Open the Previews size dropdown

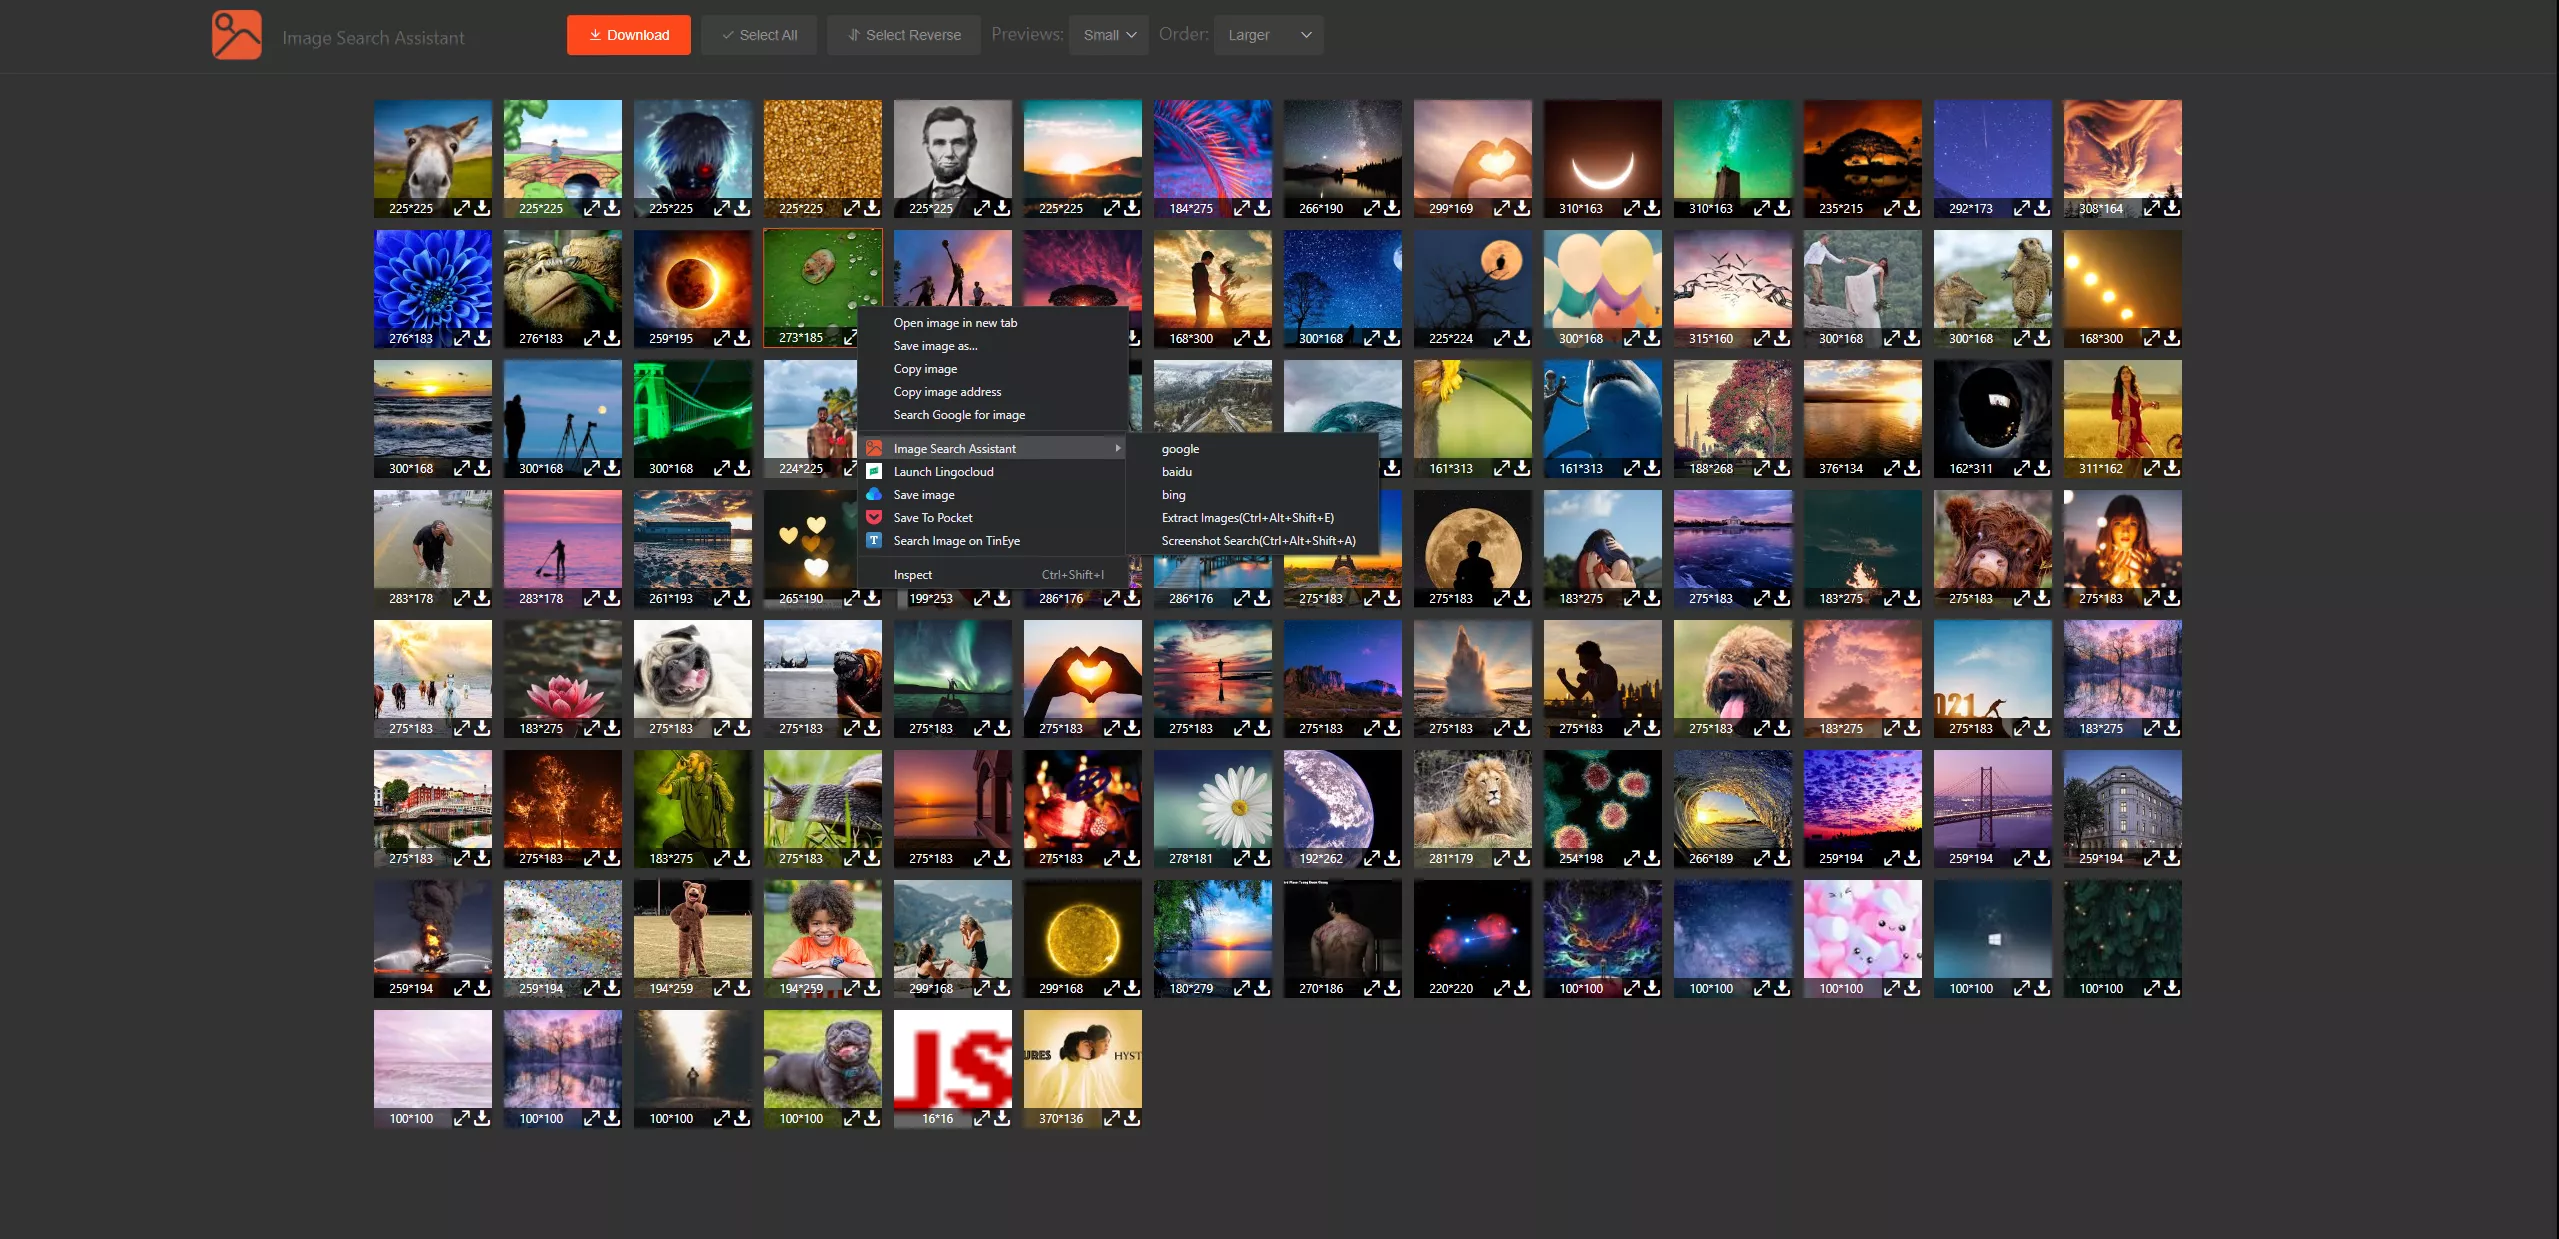coord(1108,35)
